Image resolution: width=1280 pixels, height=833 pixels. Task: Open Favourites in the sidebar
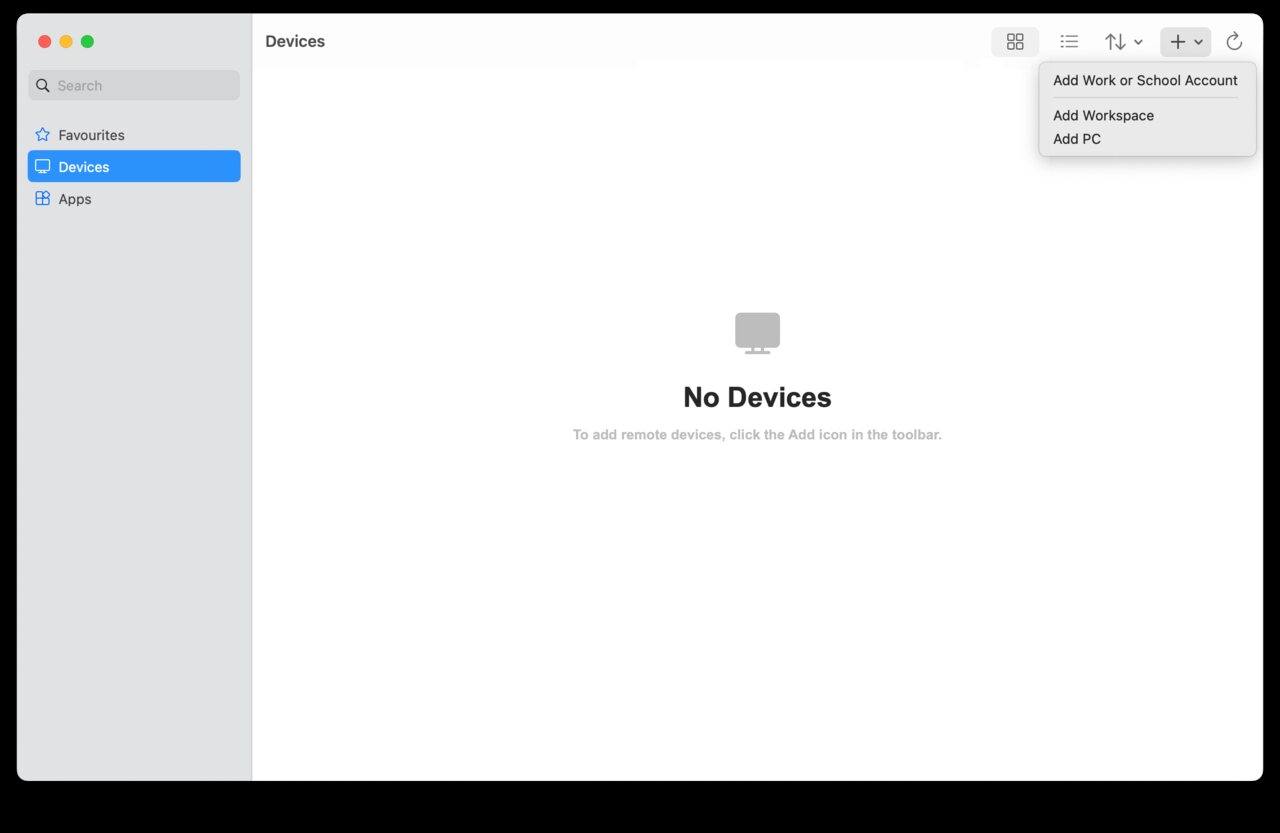point(134,134)
